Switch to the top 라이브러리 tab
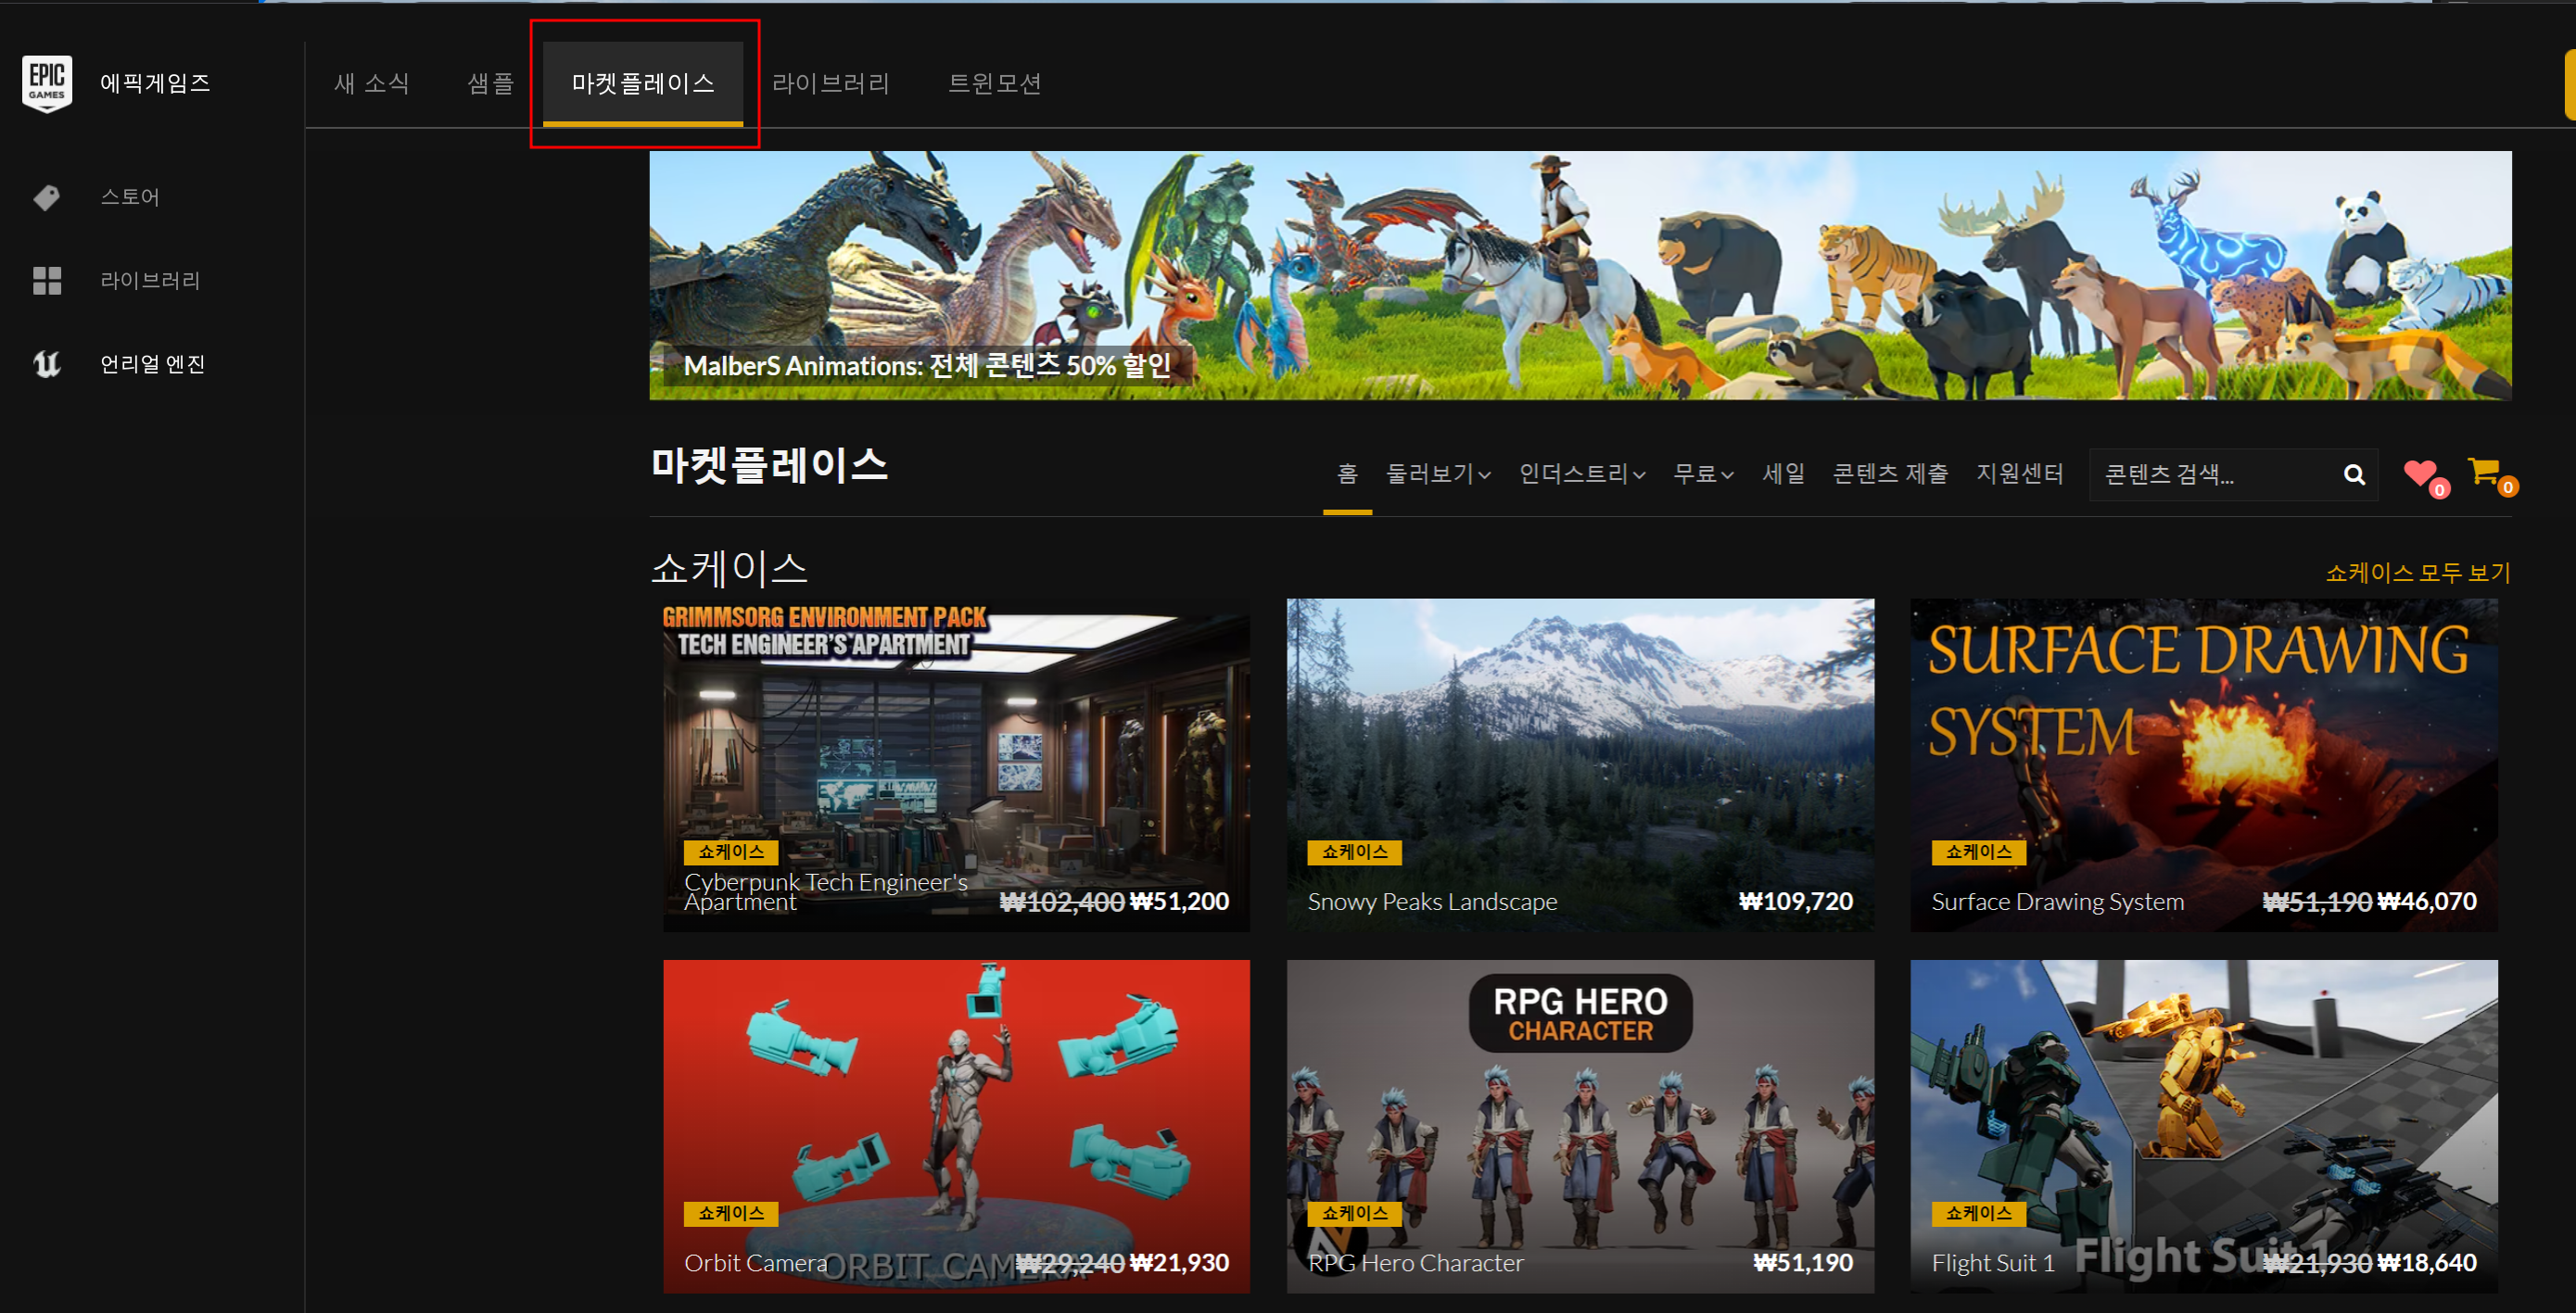The height and width of the screenshot is (1313, 2576). click(x=830, y=83)
